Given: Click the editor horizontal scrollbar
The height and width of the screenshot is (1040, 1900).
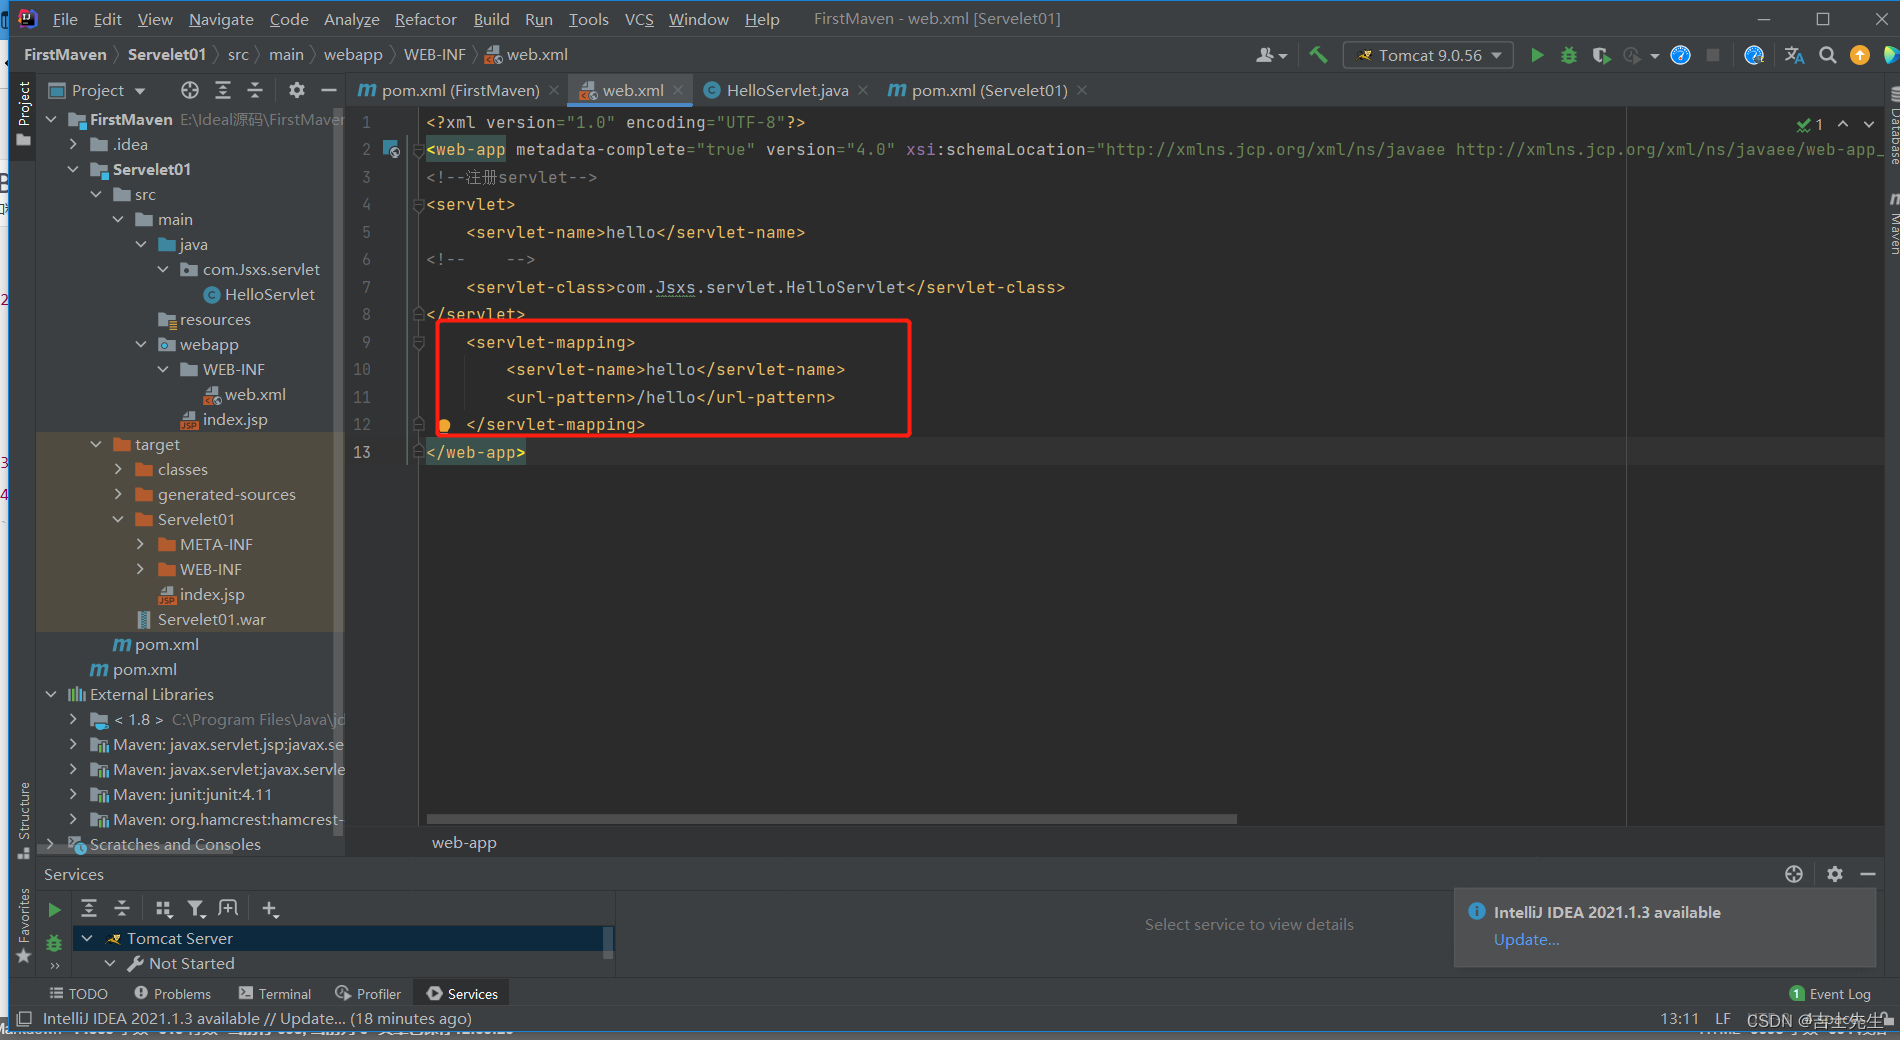Looking at the screenshot, I should tap(832, 819).
